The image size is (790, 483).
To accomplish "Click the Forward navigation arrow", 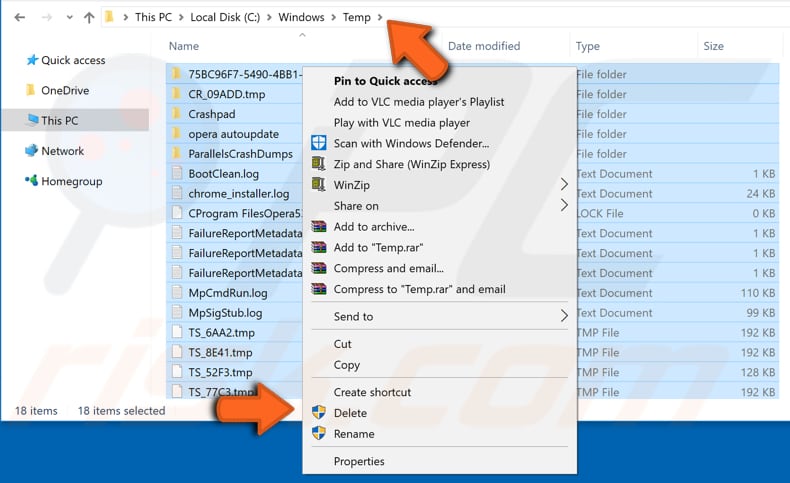I will [x=46, y=18].
